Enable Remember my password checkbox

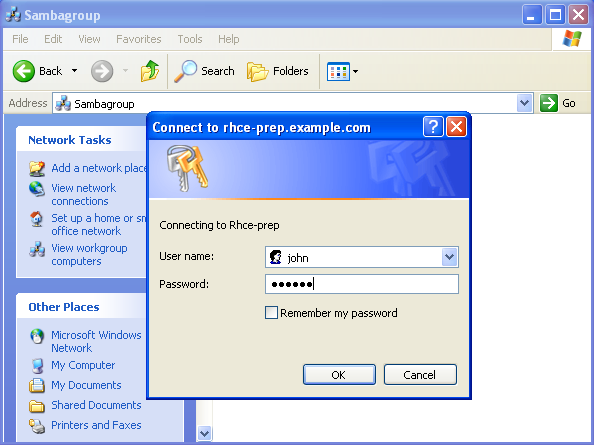tap(271, 313)
